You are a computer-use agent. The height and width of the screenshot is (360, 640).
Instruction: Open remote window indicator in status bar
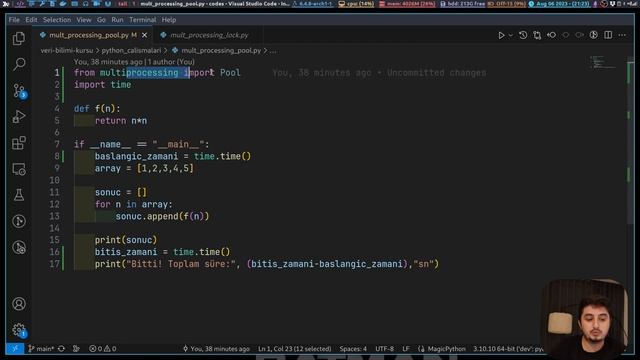[x=15, y=349]
